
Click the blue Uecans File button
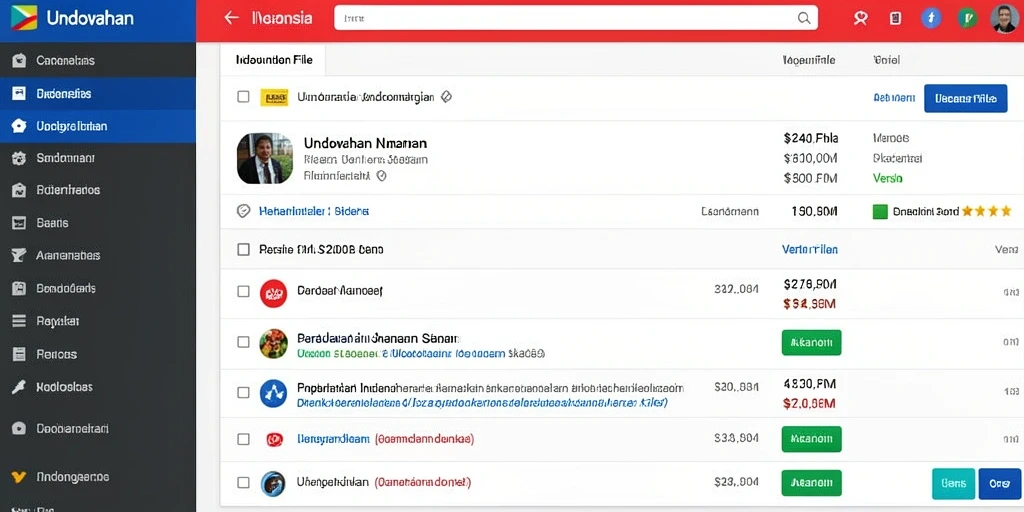tap(966, 99)
